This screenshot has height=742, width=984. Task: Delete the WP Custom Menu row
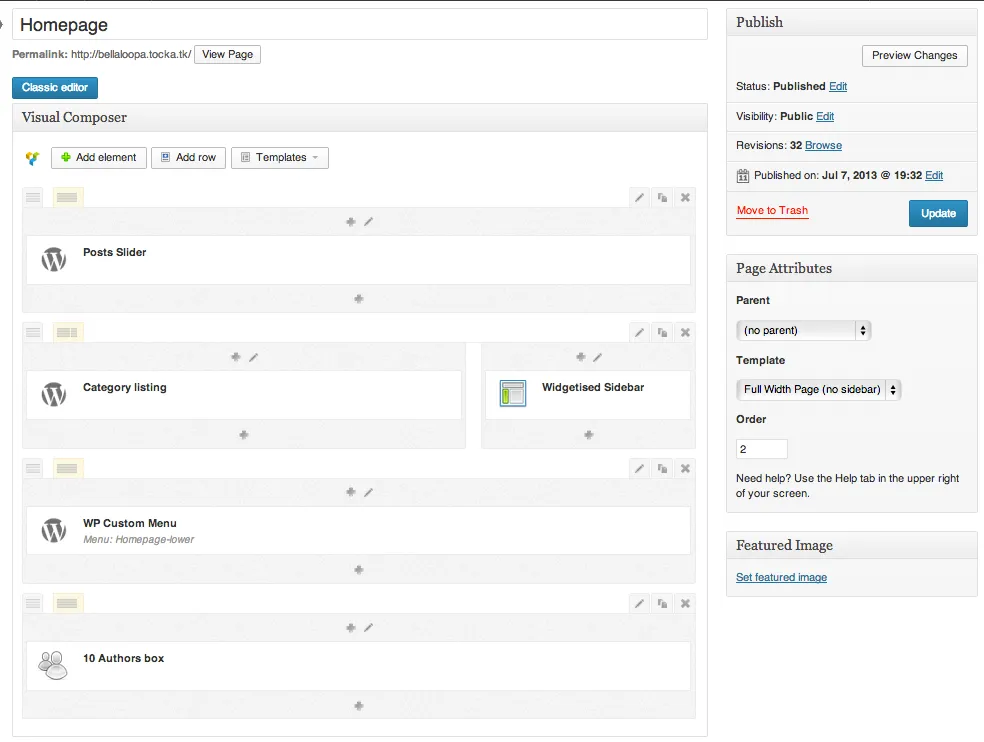click(685, 468)
